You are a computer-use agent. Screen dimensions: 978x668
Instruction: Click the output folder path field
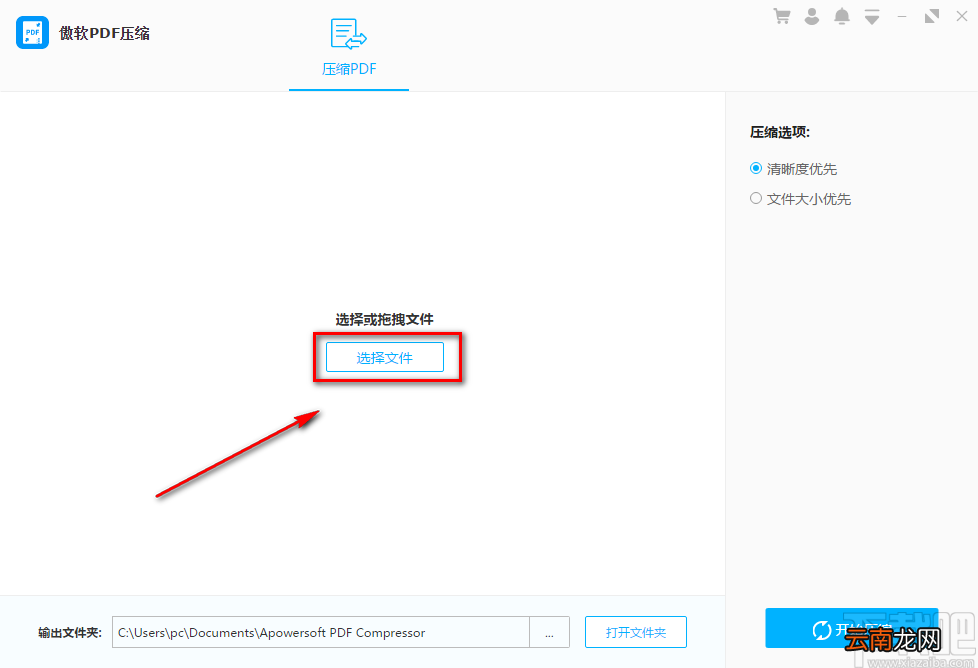click(x=321, y=632)
